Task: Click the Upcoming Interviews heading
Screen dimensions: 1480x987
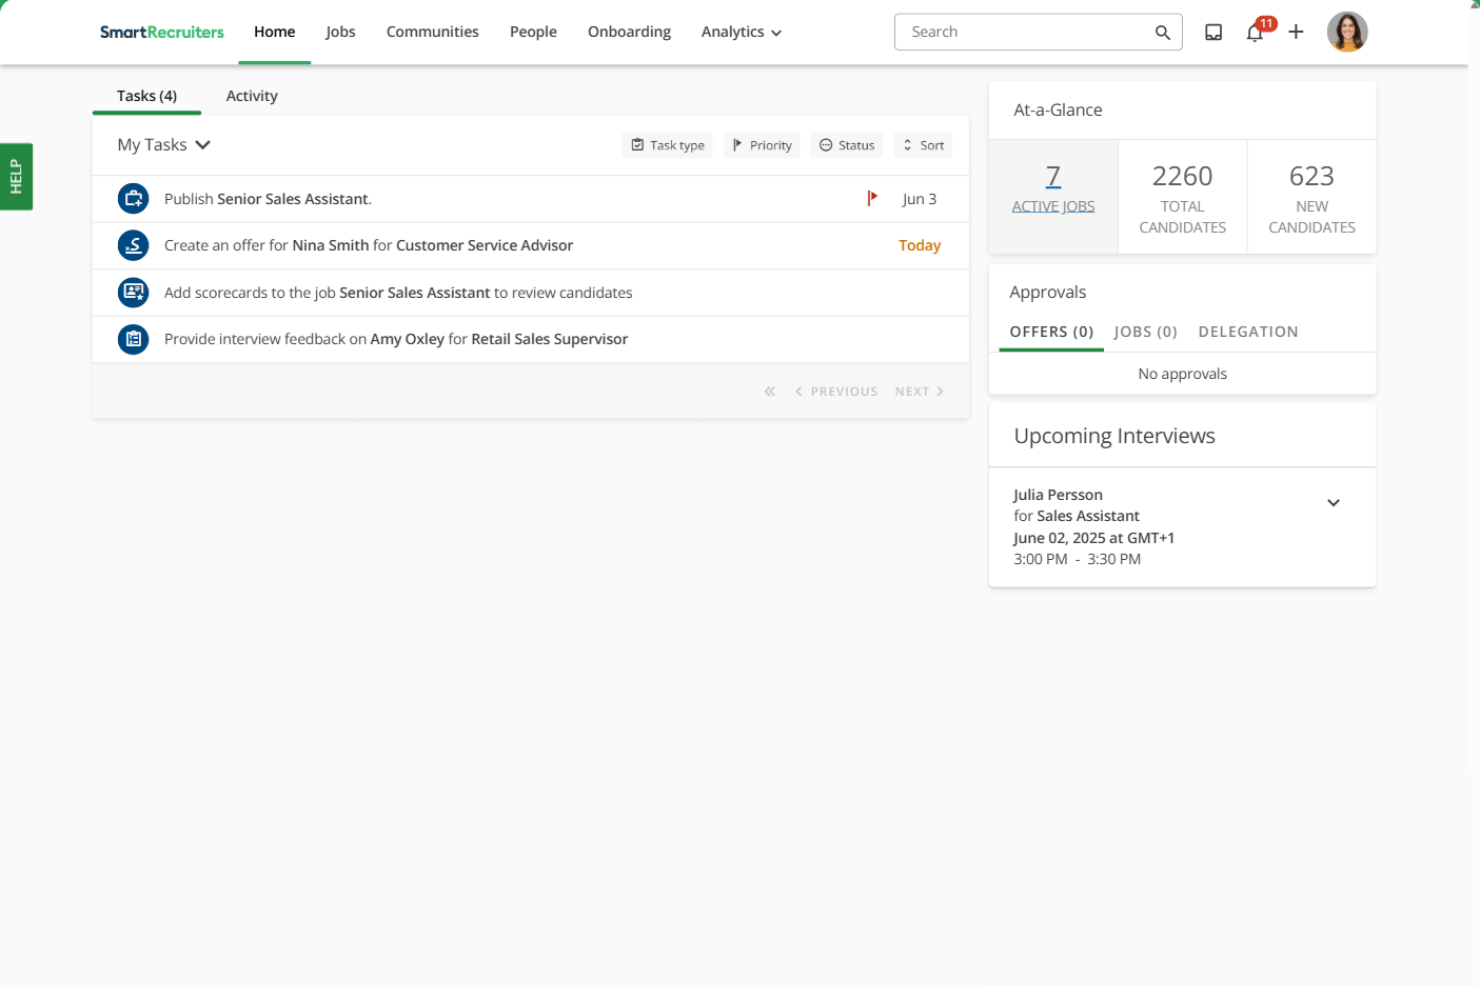Action: [x=1114, y=436]
